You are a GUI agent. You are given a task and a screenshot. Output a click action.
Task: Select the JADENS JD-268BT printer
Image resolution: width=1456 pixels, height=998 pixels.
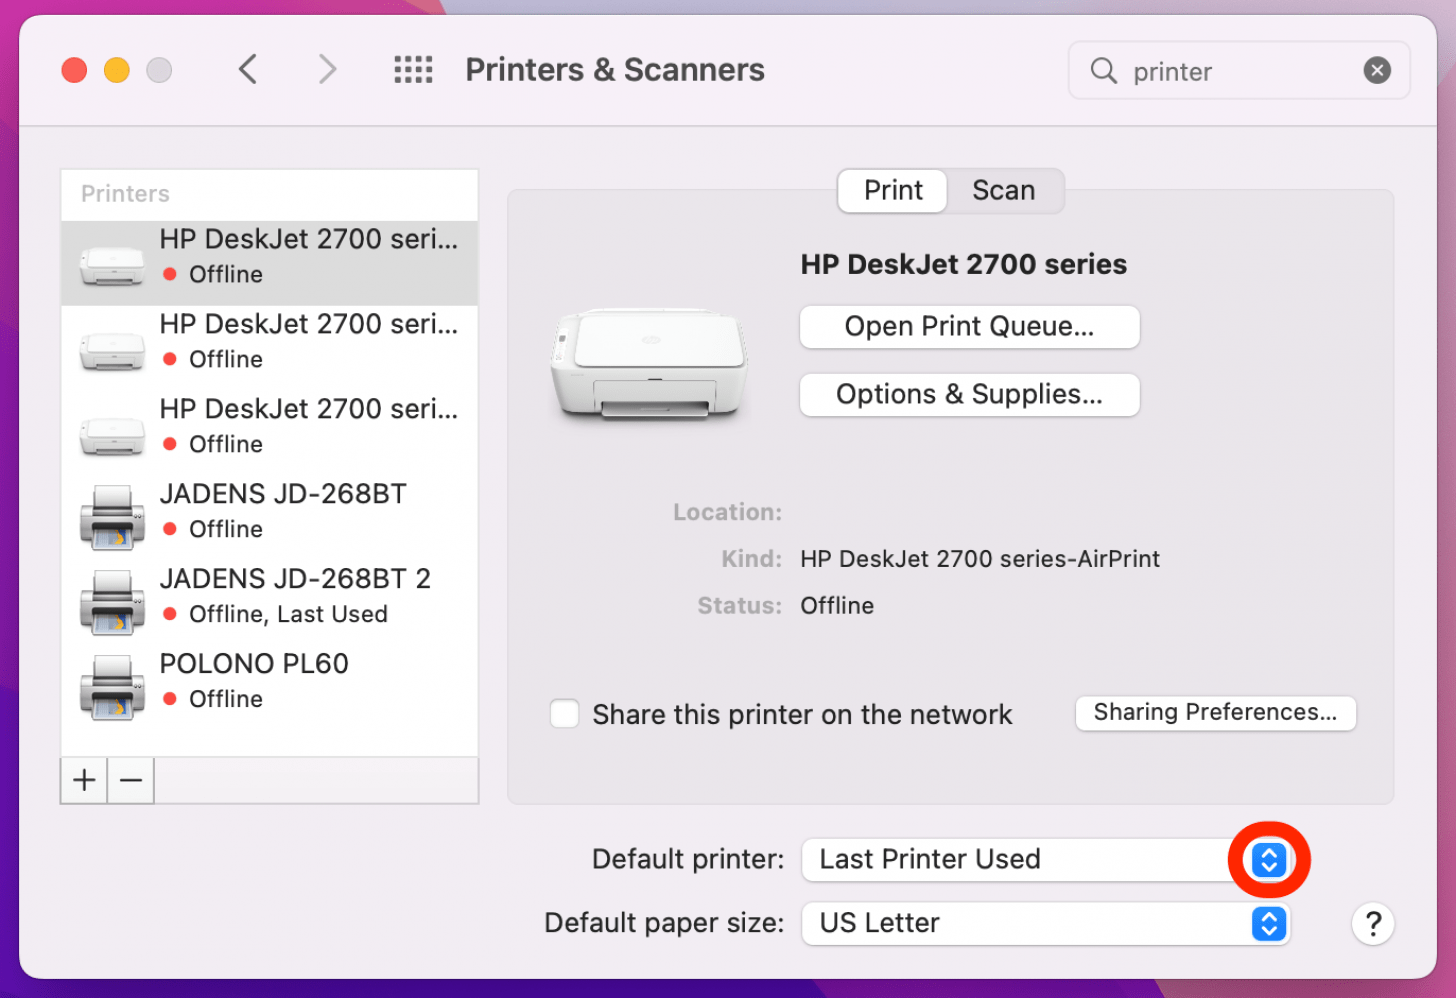[x=269, y=518]
